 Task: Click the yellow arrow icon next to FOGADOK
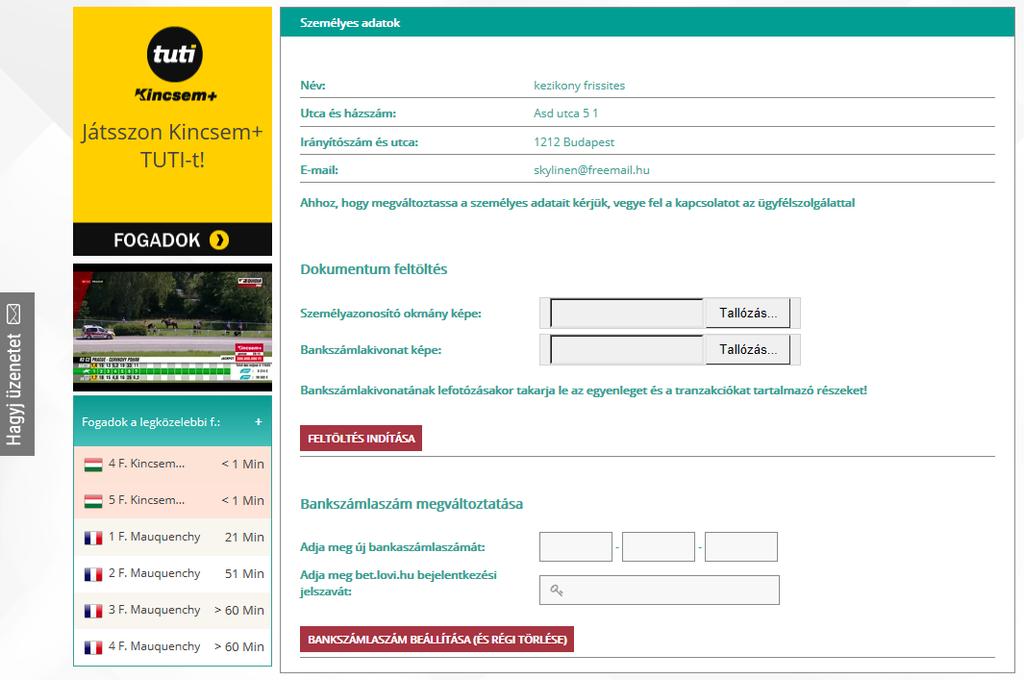(219, 240)
